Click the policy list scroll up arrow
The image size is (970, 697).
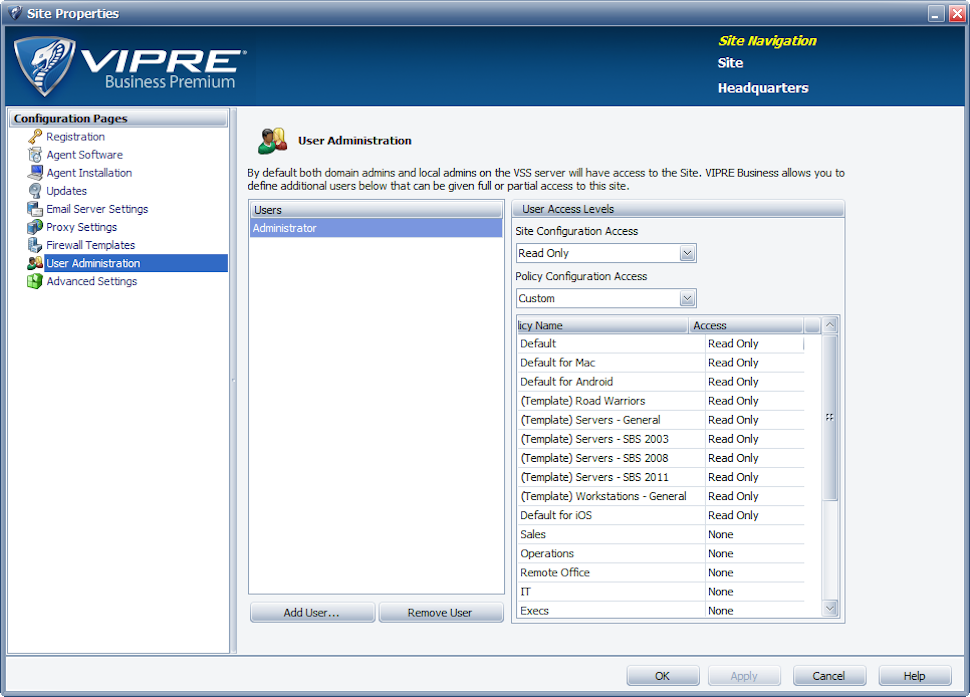click(x=830, y=325)
